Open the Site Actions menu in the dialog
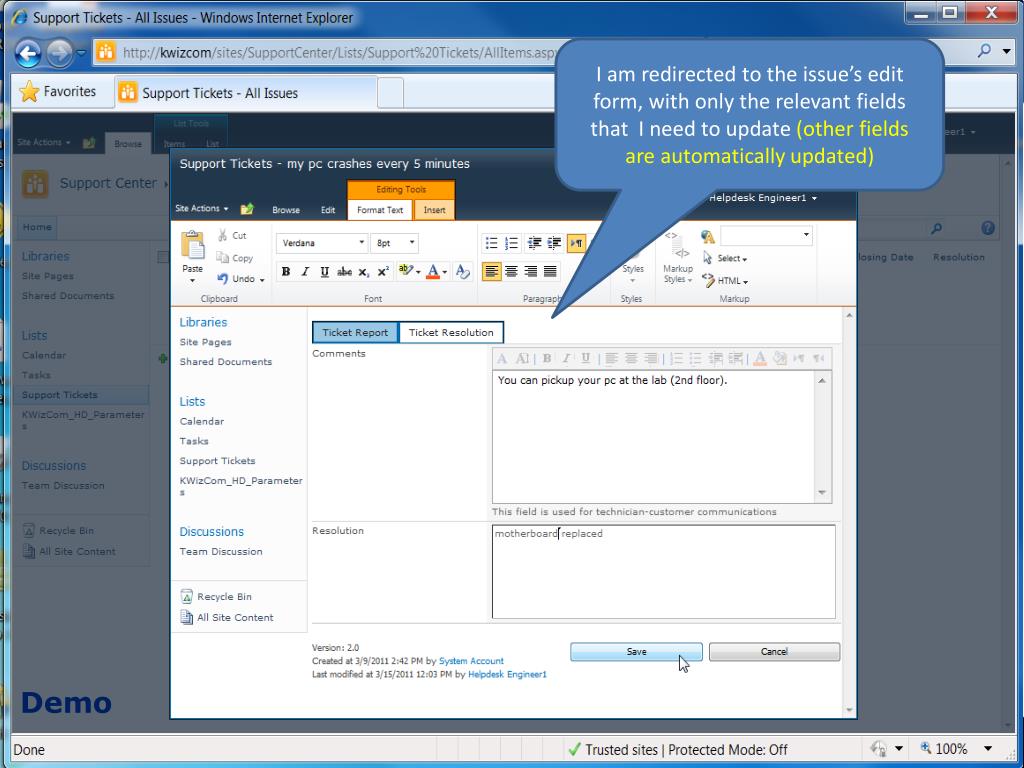Image resolution: width=1024 pixels, height=768 pixels. coord(202,208)
